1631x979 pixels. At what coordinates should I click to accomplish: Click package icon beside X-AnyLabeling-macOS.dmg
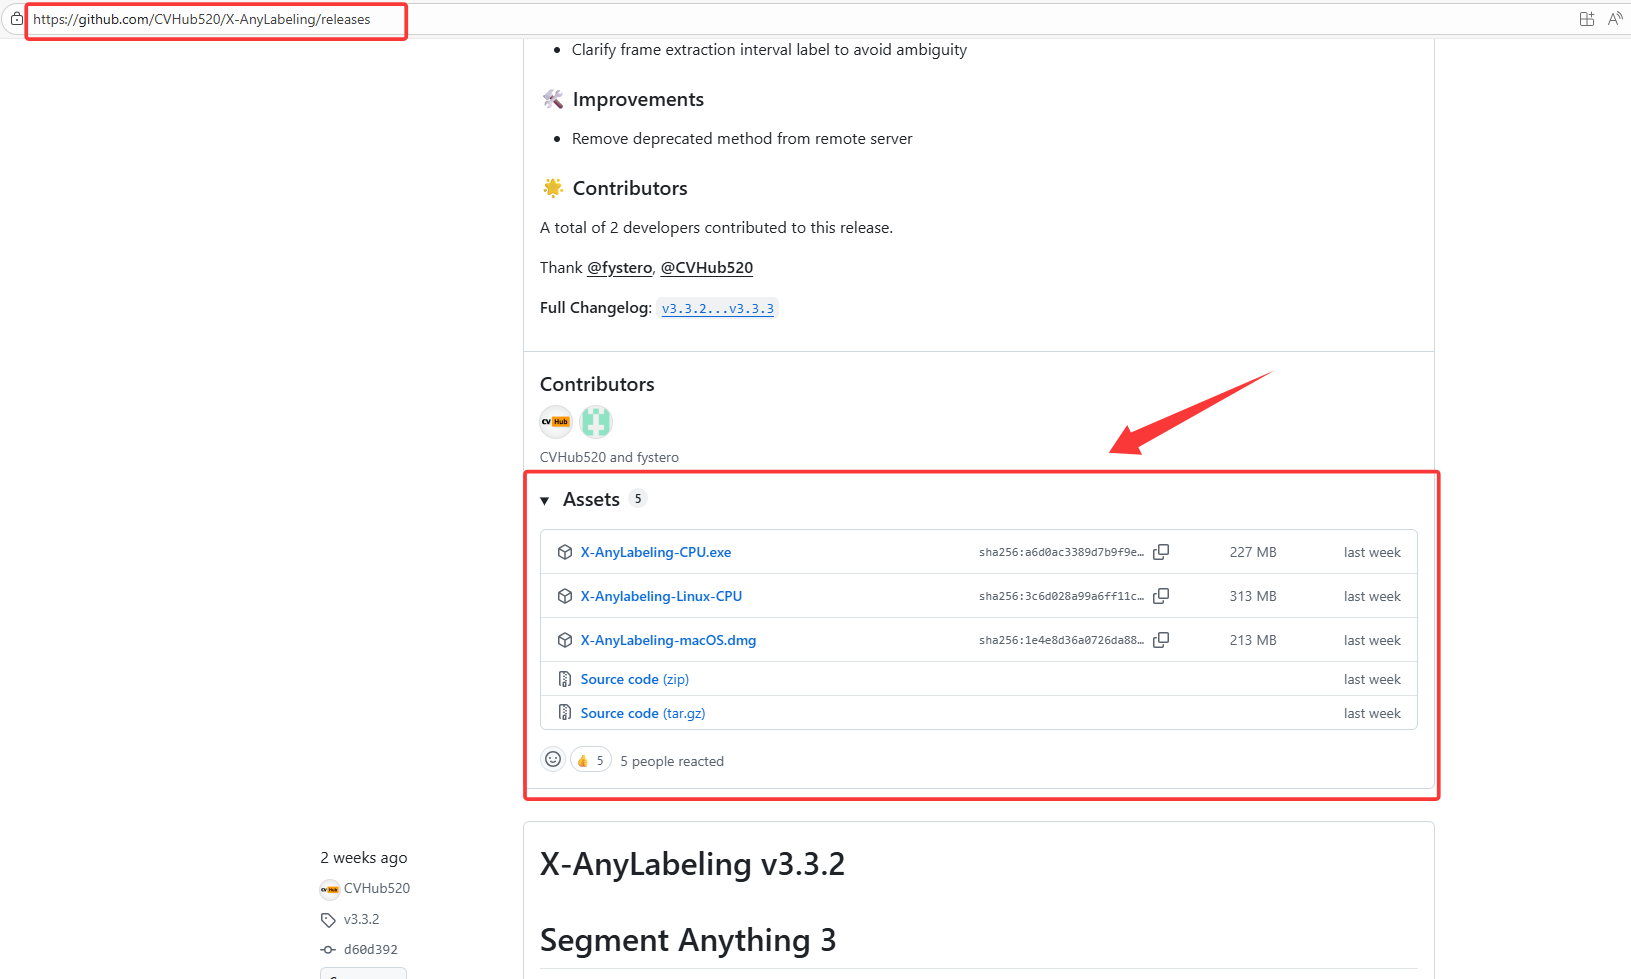(x=565, y=640)
